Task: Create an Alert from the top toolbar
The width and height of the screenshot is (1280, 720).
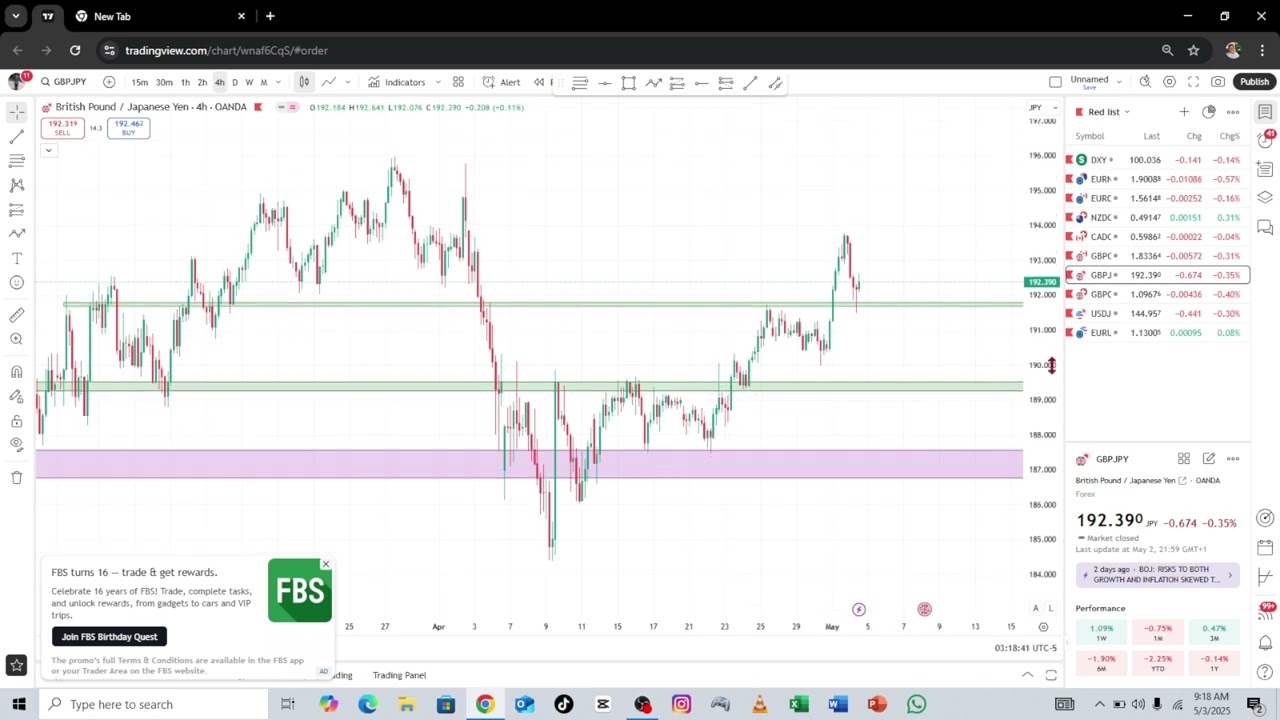Action: [x=501, y=82]
